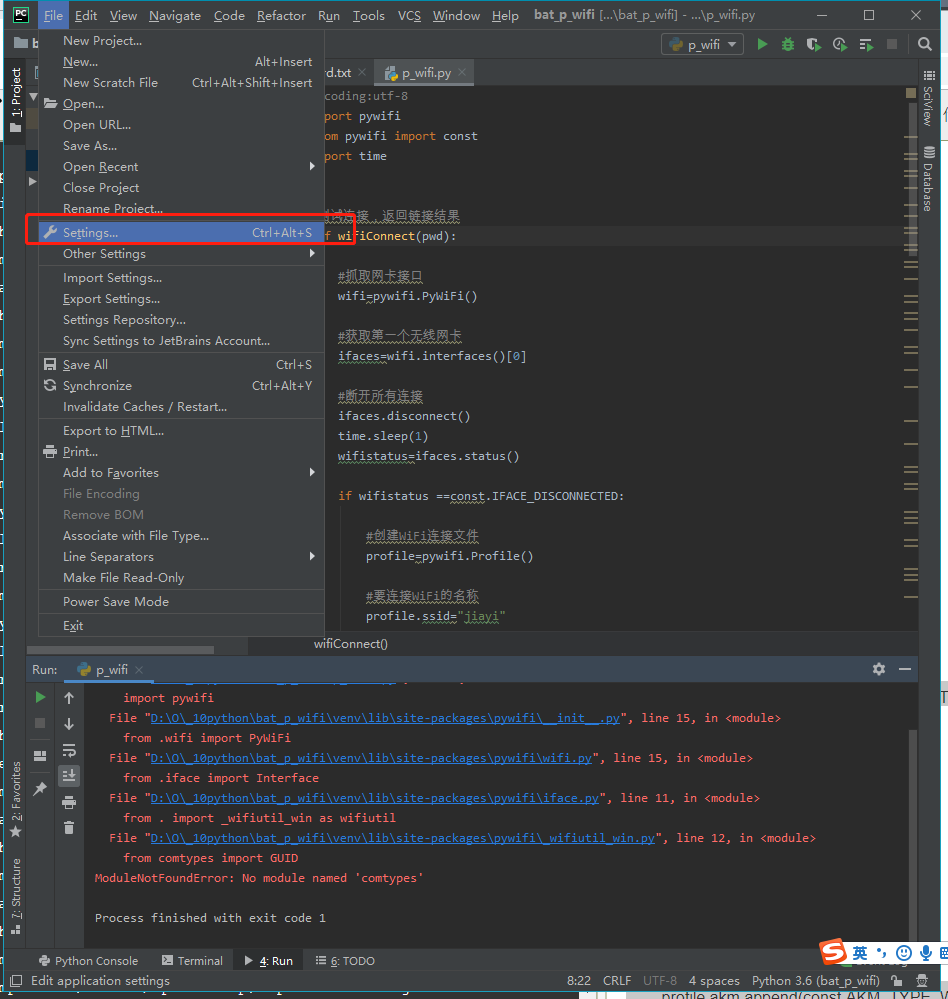Image resolution: width=948 pixels, height=999 pixels.
Task: Clear all console output with the trash icon
Action: click(x=69, y=828)
